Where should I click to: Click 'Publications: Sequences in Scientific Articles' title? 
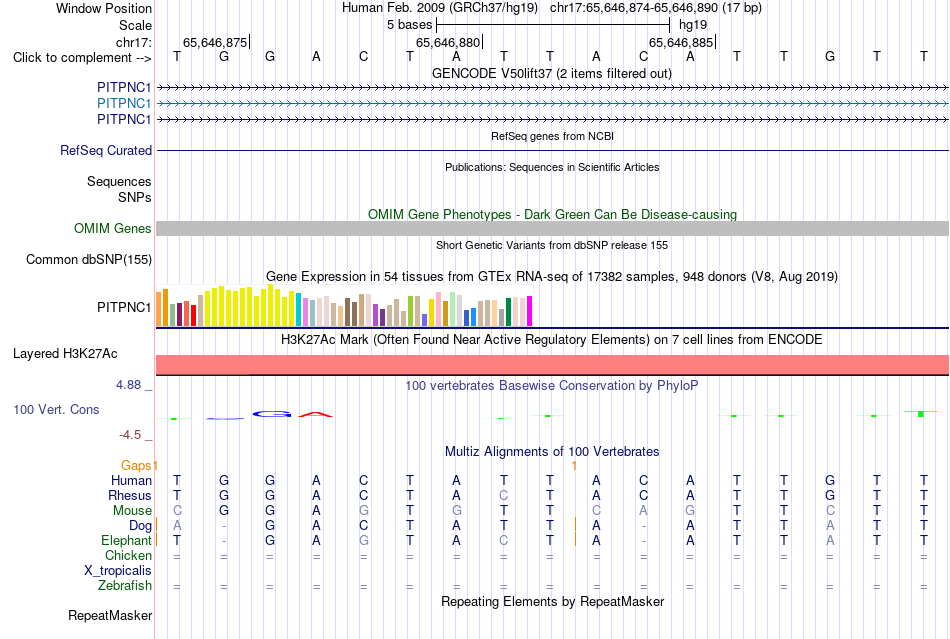[552, 167]
